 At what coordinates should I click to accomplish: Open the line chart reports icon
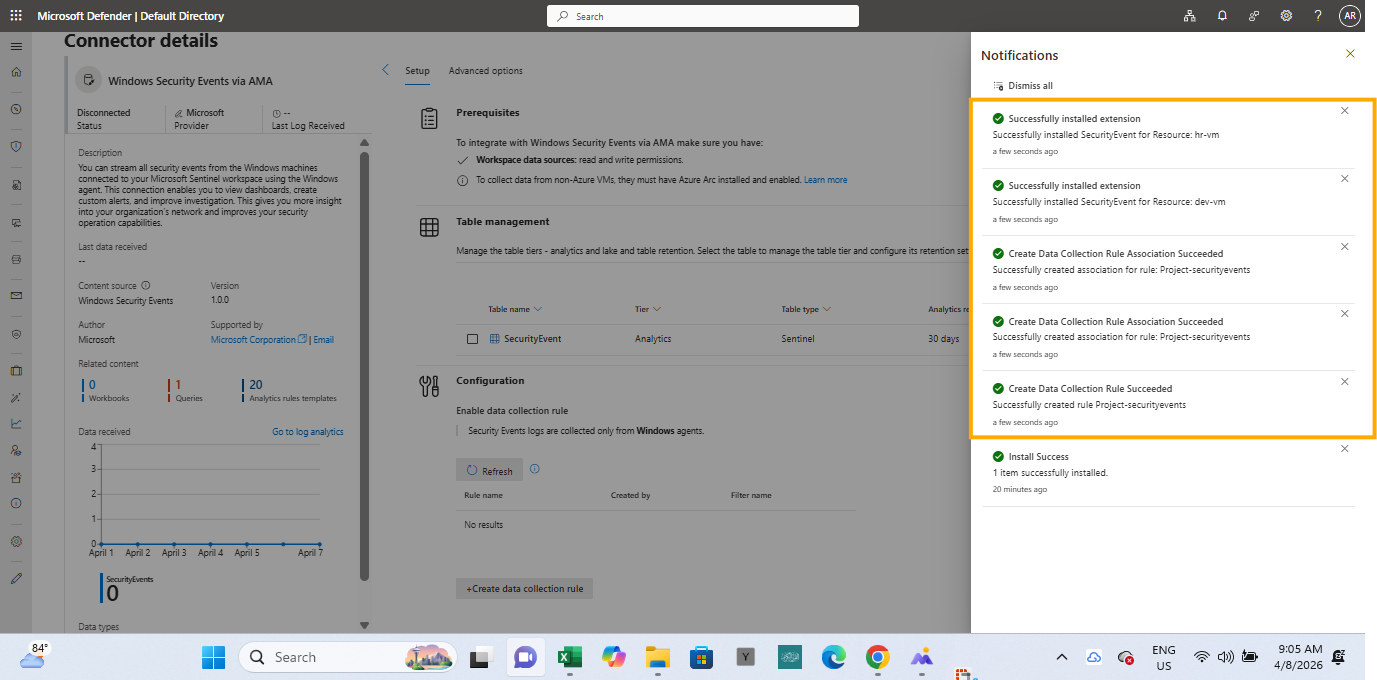pos(16,423)
